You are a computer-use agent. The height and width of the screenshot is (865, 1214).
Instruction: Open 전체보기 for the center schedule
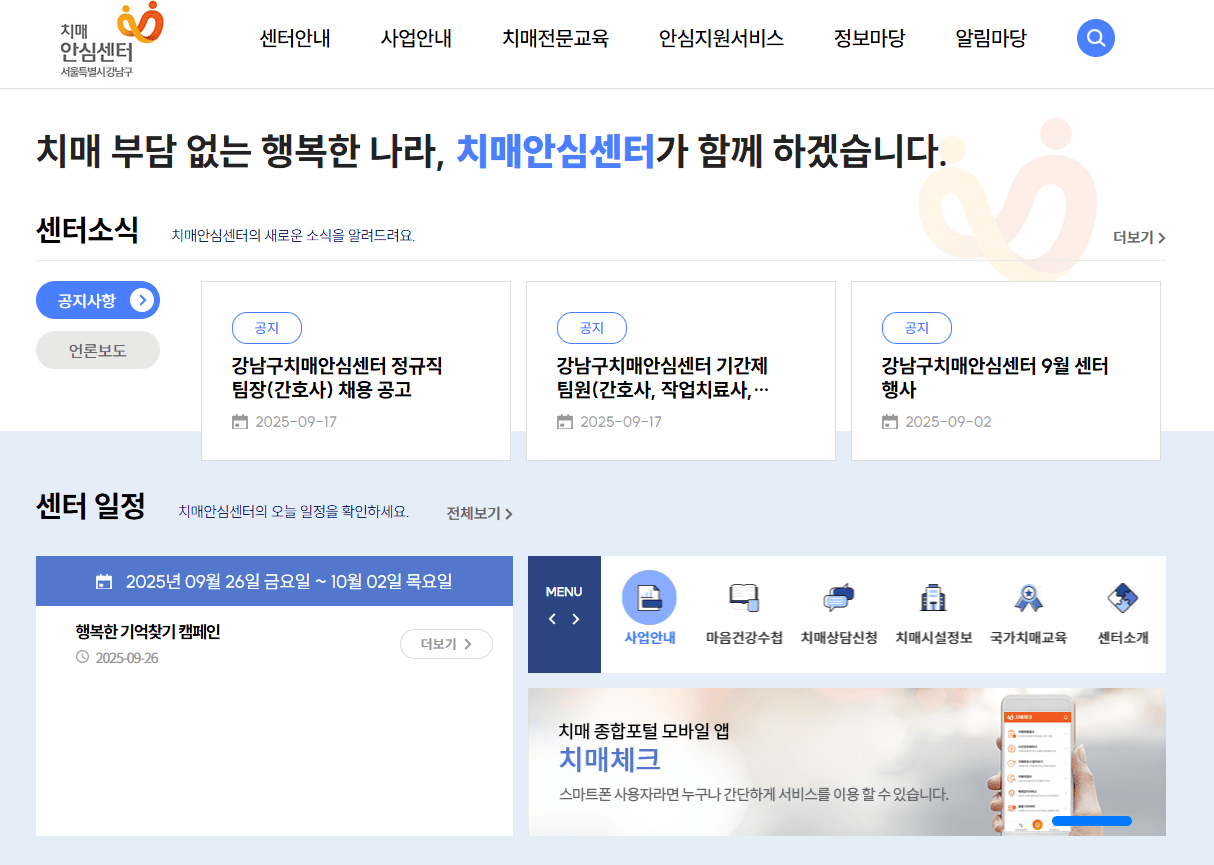479,513
